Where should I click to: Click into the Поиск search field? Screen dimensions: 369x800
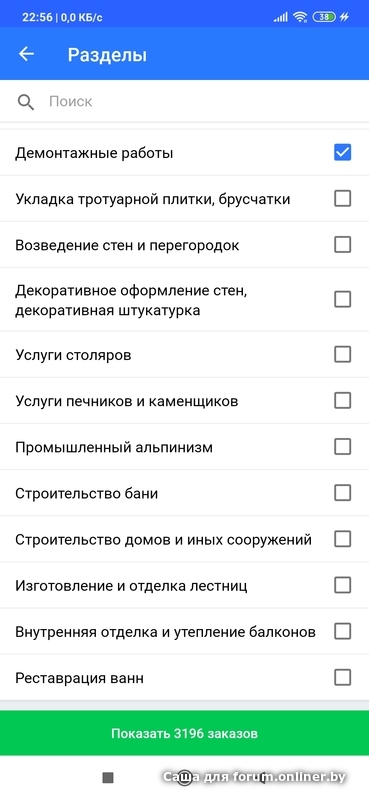[x=184, y=102]
